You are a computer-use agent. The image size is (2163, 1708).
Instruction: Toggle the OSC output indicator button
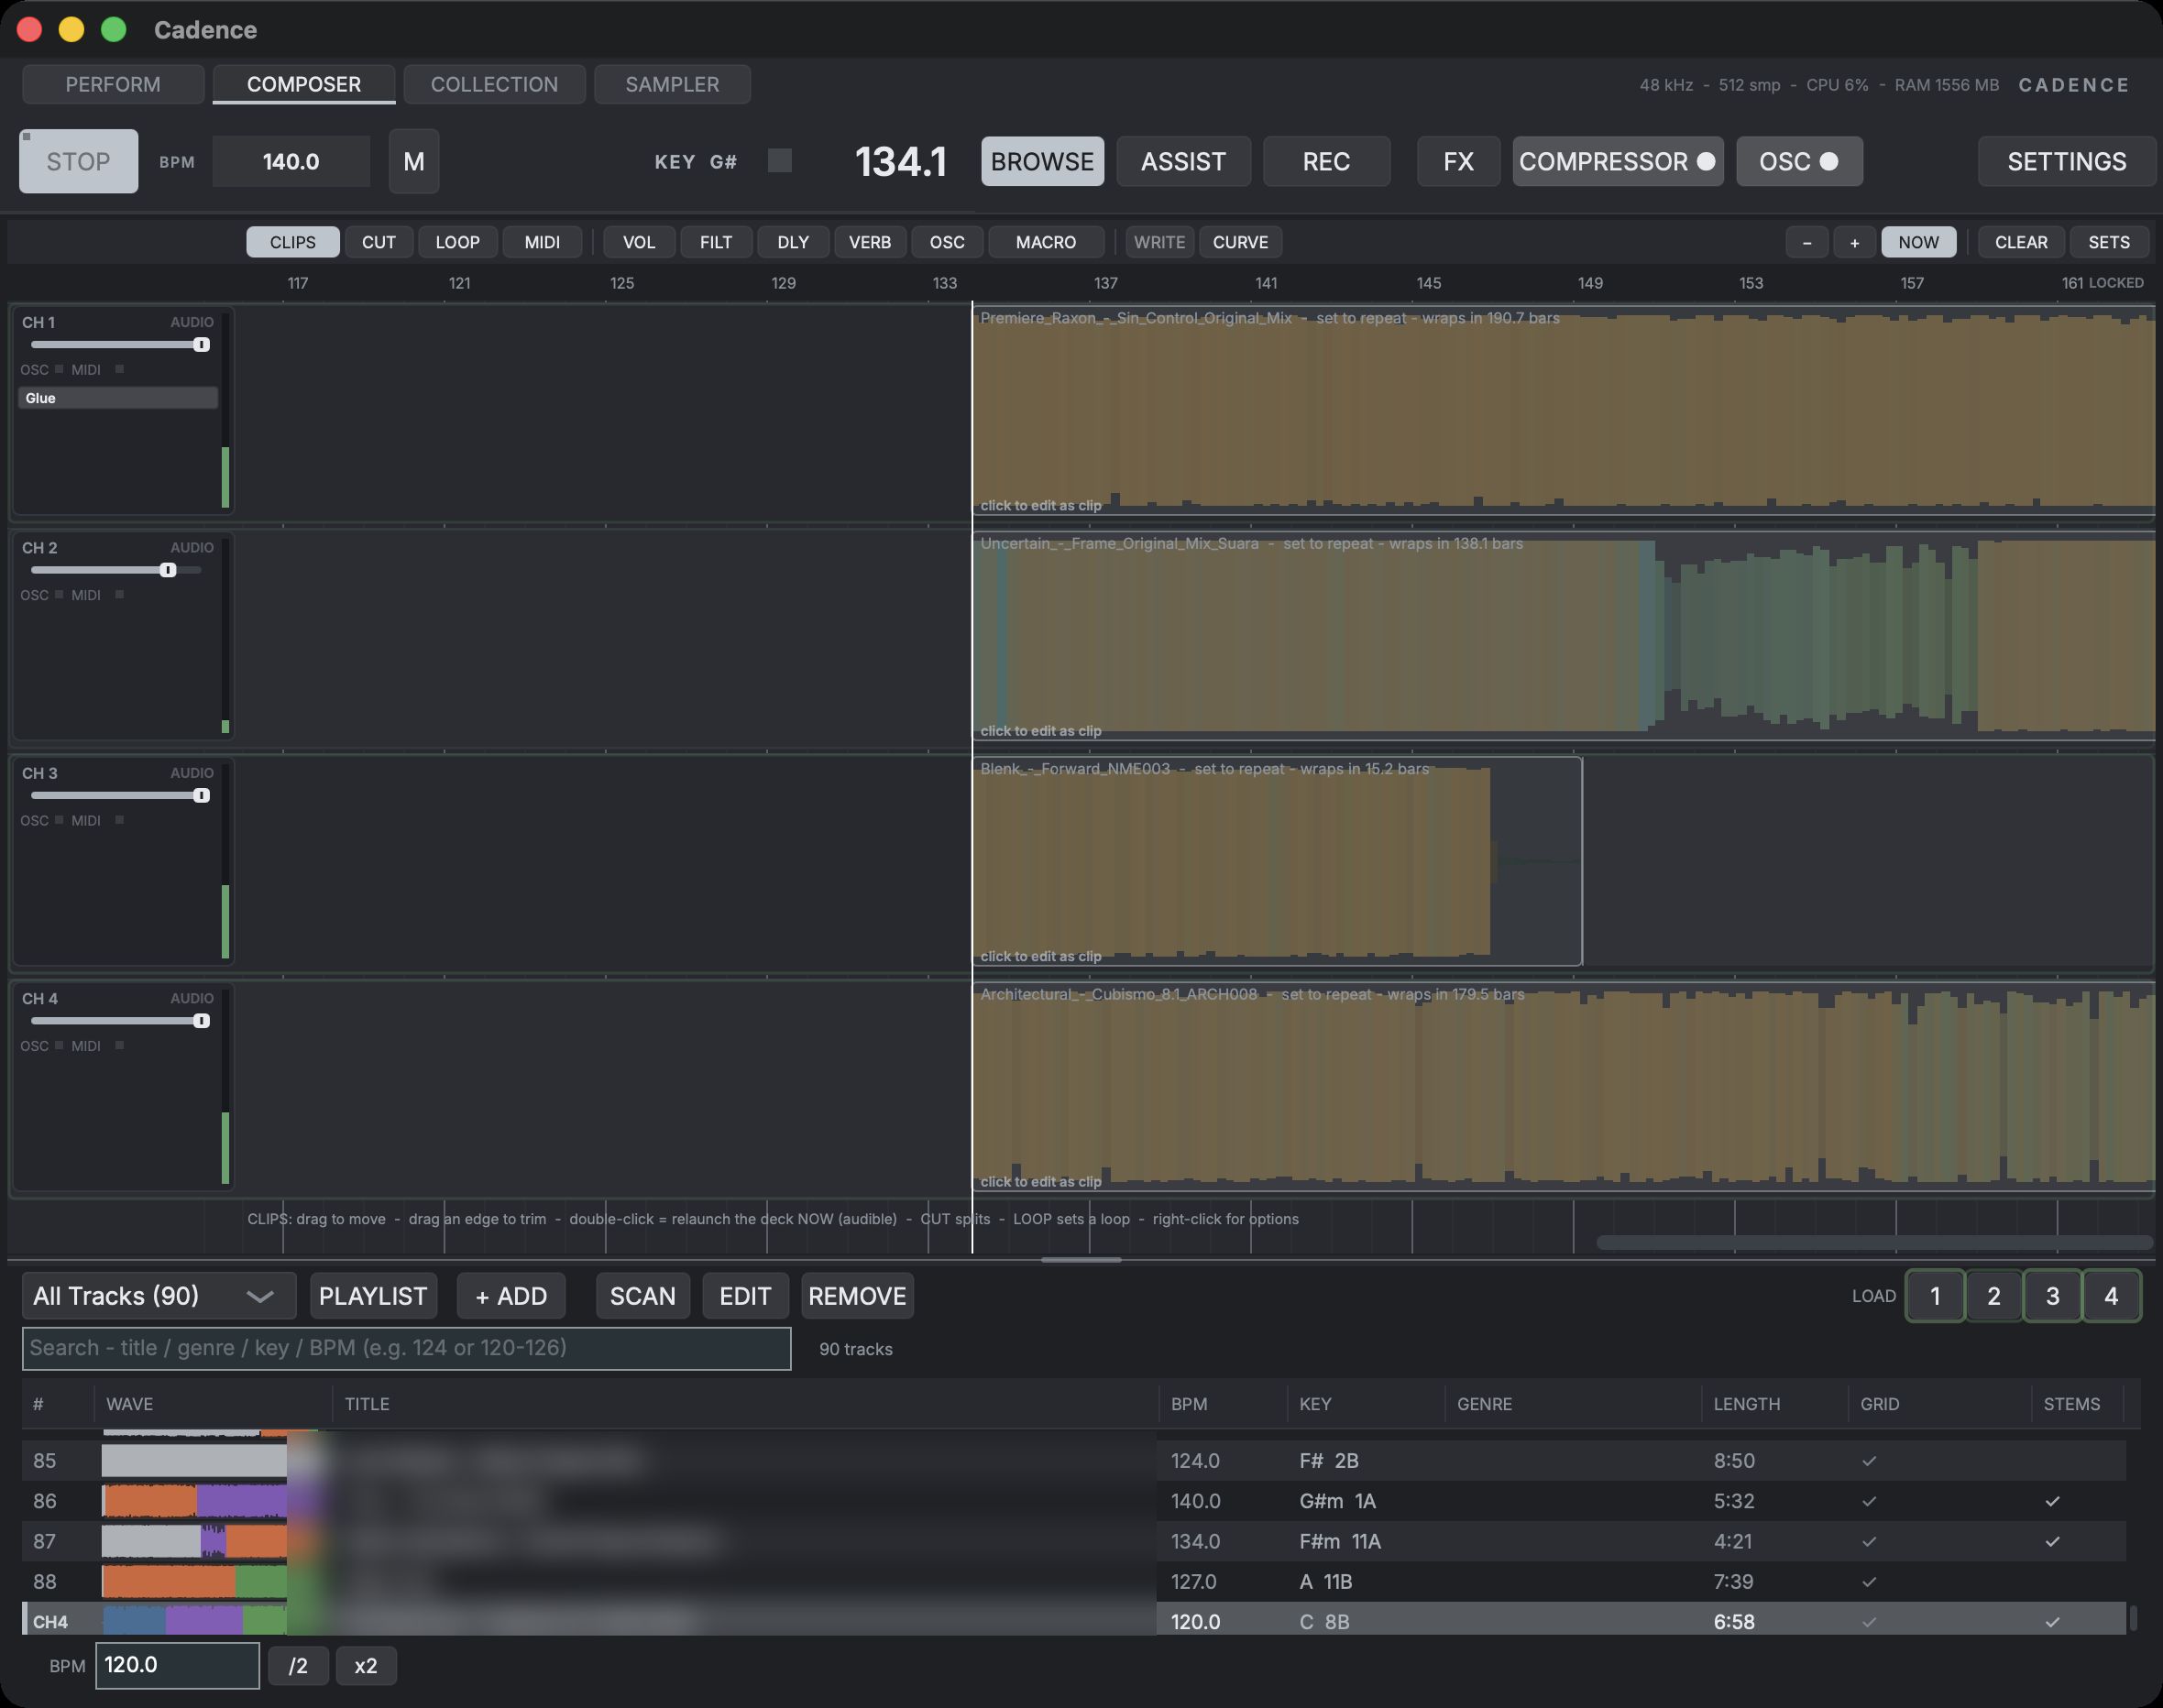point(1799,161)
